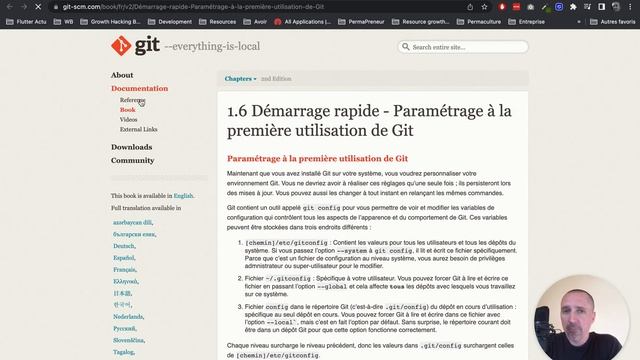Click the Search entire site field

point(463,47)
